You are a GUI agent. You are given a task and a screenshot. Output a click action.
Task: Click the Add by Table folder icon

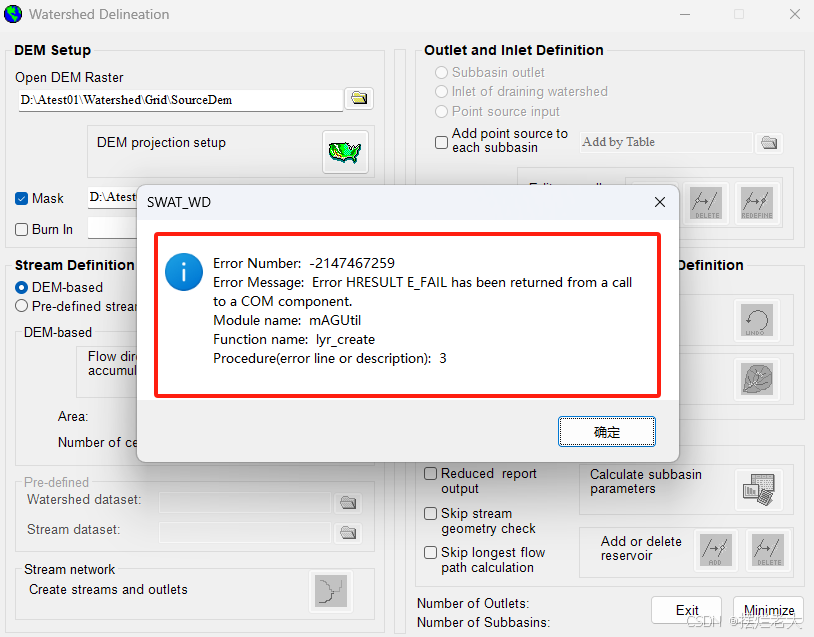(x=769, y=143)
